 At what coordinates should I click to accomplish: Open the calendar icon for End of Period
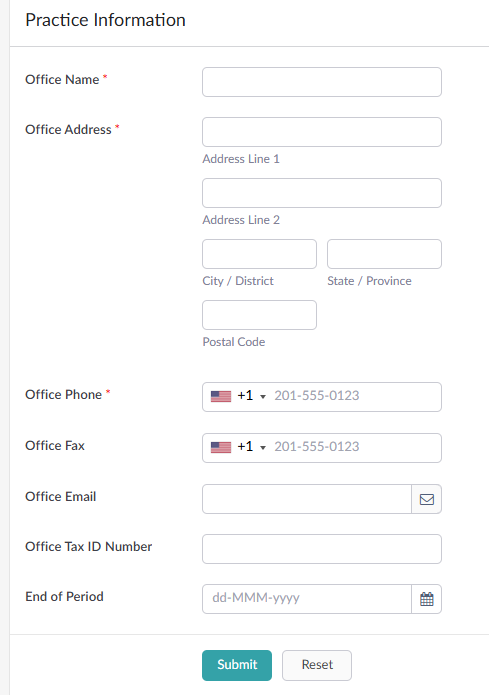426,599
